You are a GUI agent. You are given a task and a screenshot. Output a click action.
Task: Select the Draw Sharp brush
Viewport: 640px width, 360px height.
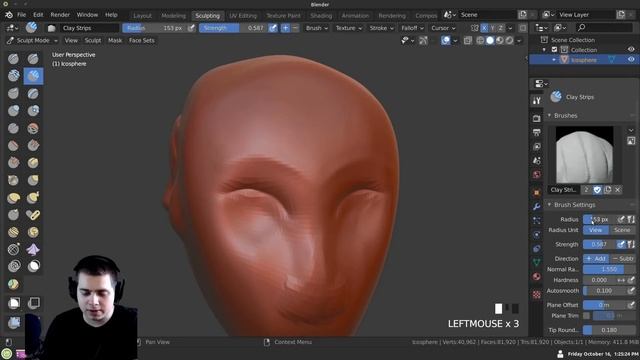[33, 59]
